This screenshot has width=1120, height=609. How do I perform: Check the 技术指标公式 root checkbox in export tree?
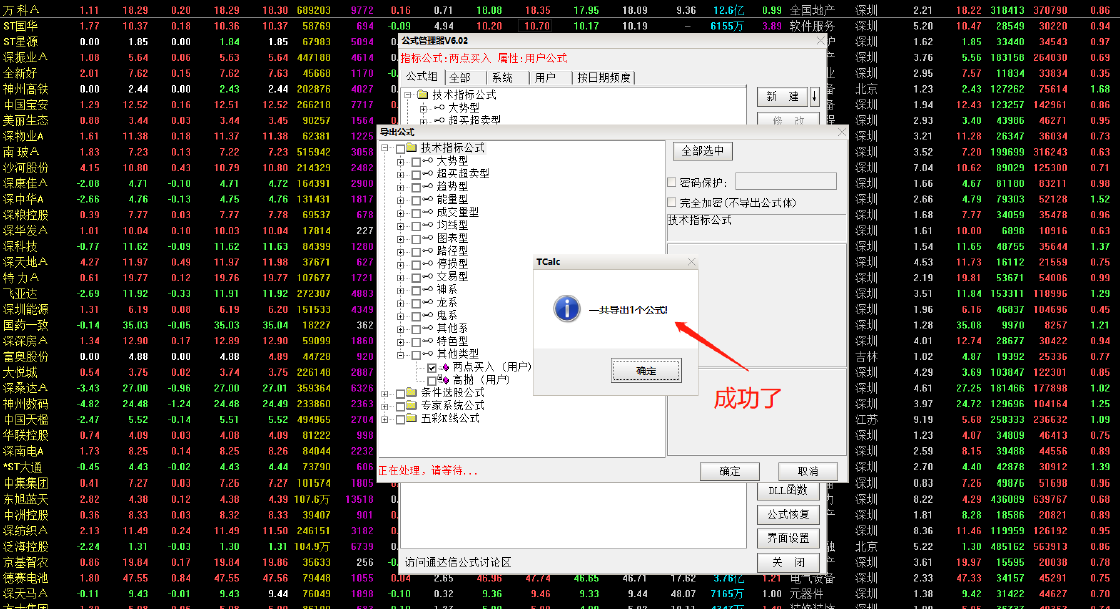(x=400, y=149)
